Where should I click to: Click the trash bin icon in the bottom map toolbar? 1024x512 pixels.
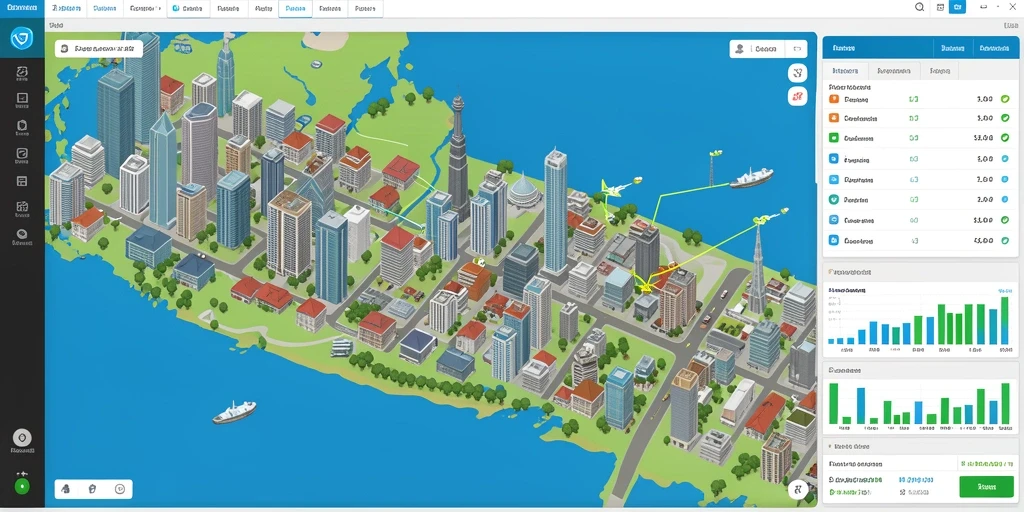pyautogui.click(x=92, y=488)
